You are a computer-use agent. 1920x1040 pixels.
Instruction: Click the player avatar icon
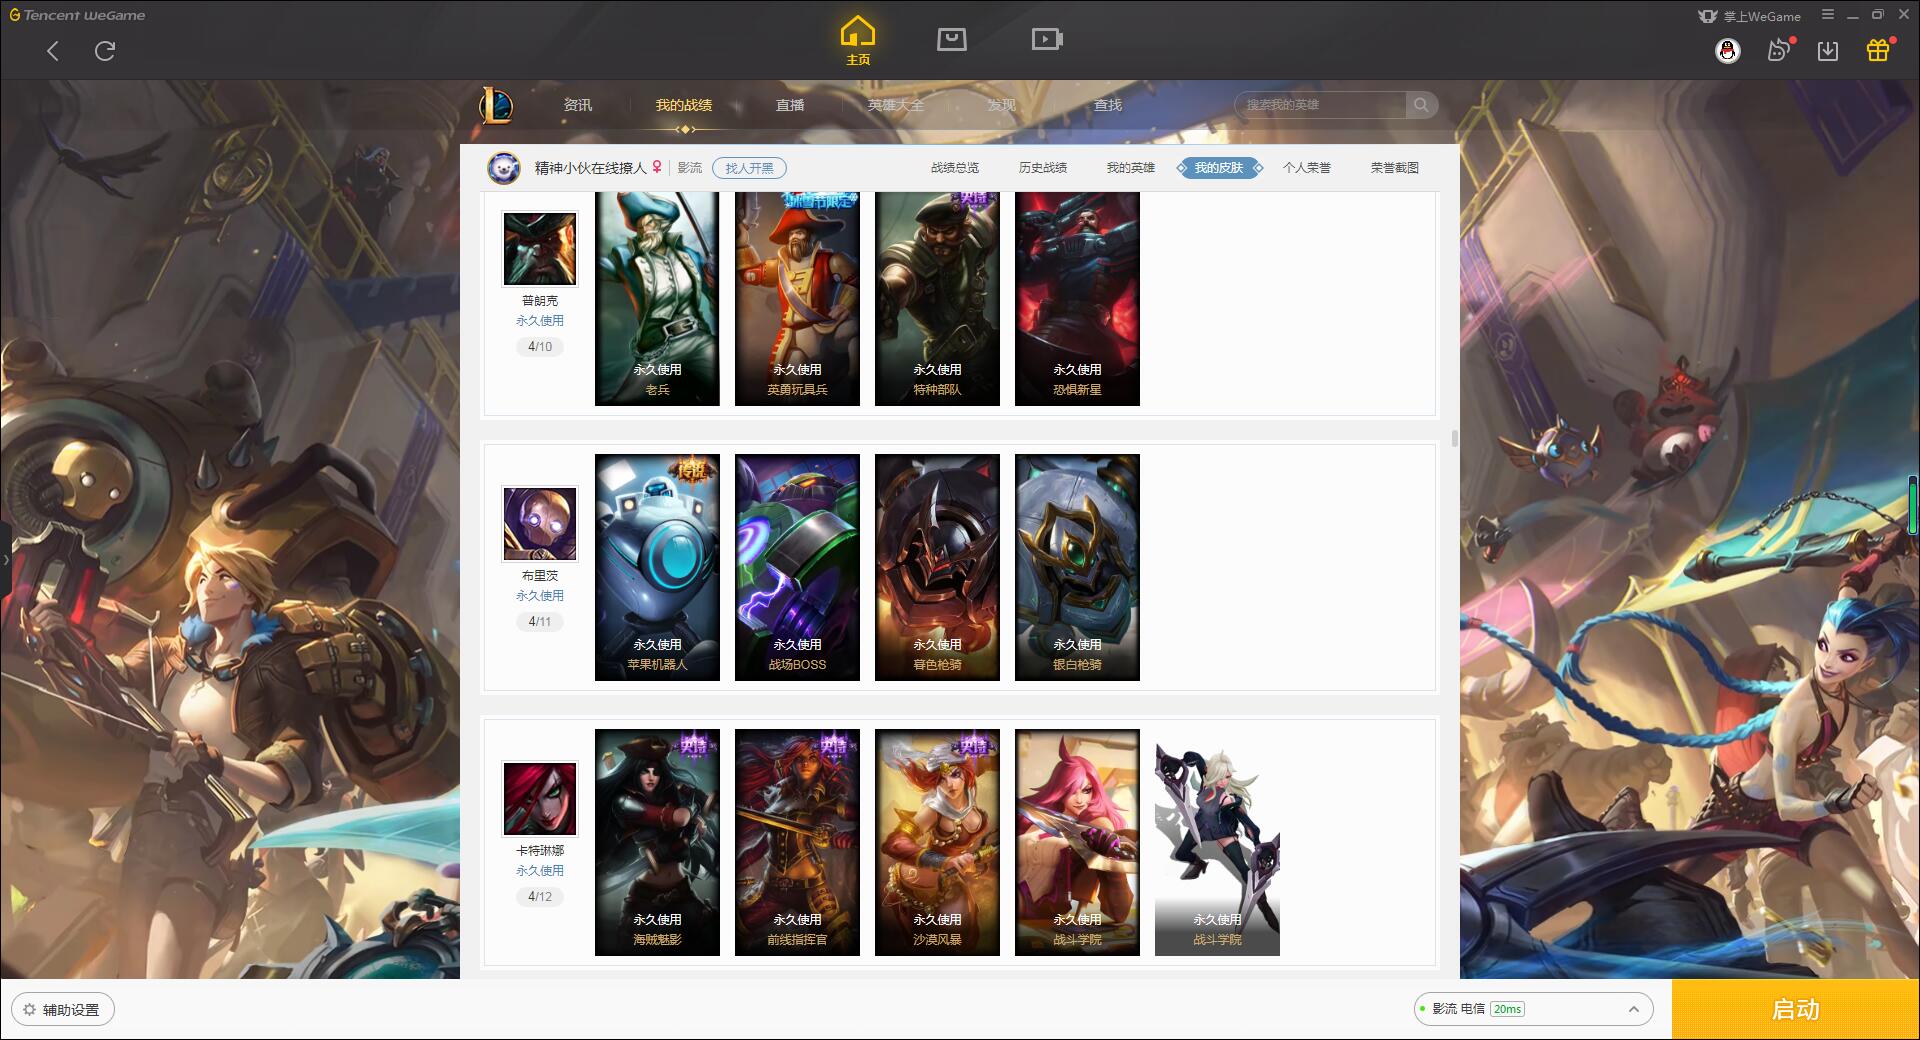504,168
